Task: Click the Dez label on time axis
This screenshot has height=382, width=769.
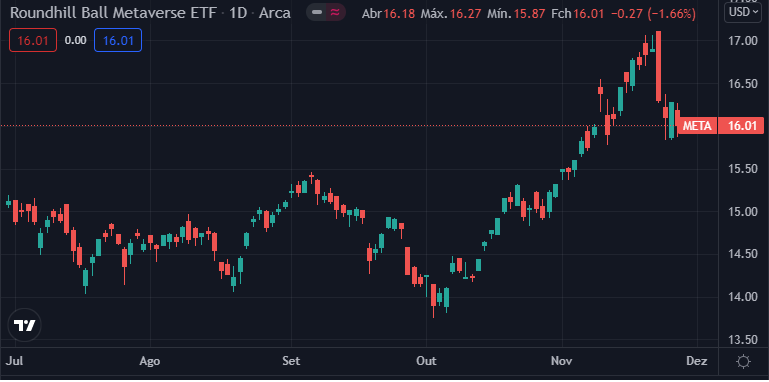Action: pyautogui.click(x=697, y=361)
